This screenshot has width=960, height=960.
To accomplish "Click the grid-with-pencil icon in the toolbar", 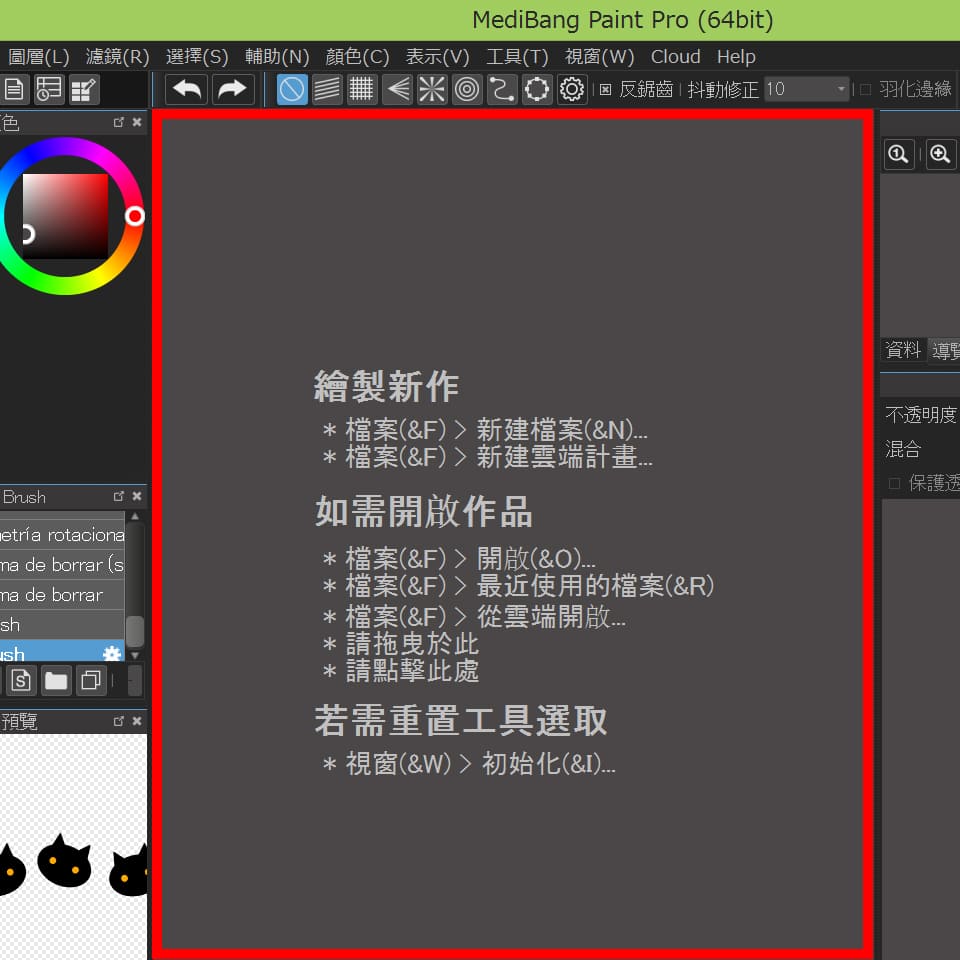I will (x=84, y=89).
